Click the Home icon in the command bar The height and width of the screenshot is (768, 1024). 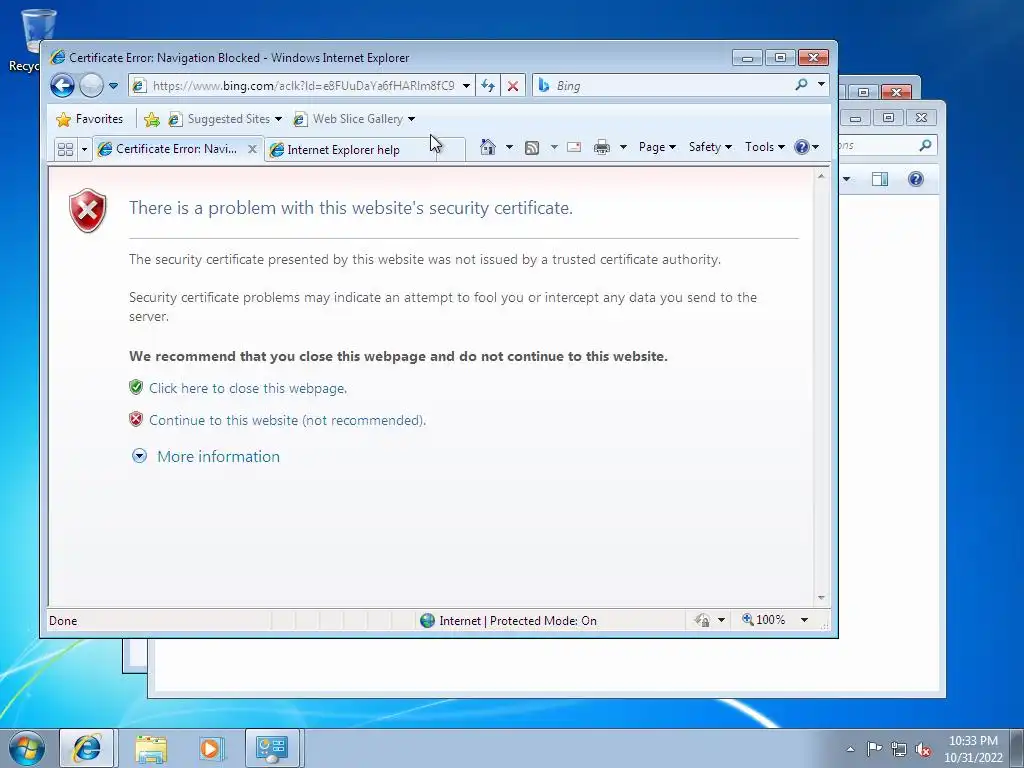tap(488, 147)
